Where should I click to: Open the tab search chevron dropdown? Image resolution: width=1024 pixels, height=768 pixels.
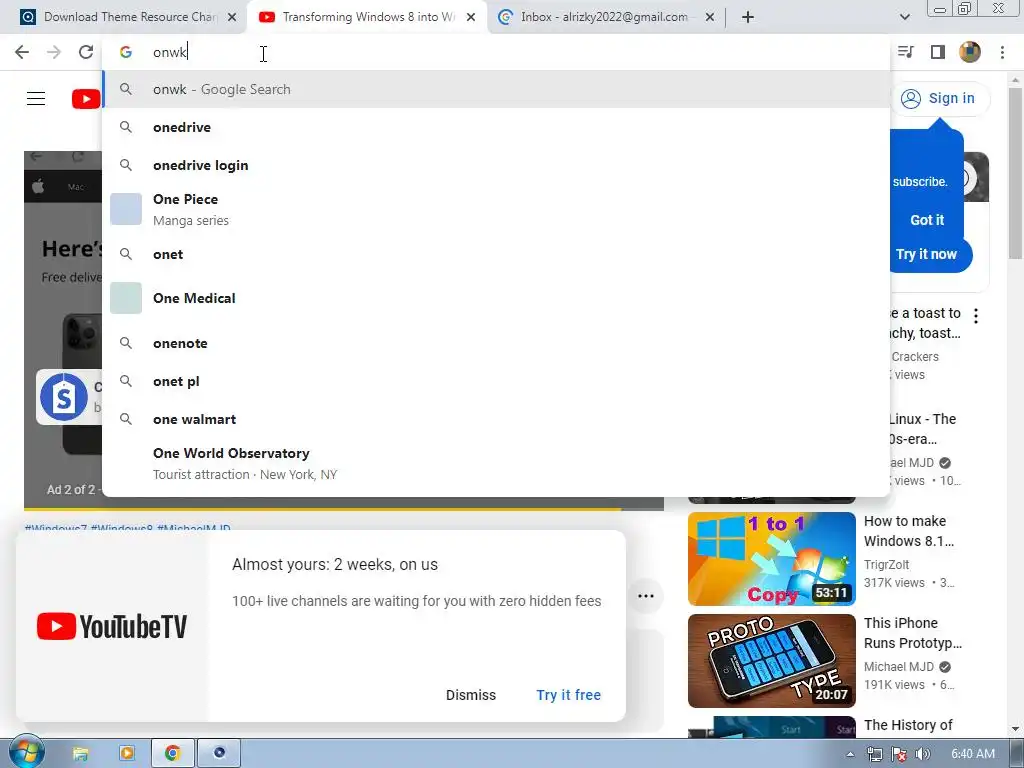pyautogui.click(x=904, y=17)
